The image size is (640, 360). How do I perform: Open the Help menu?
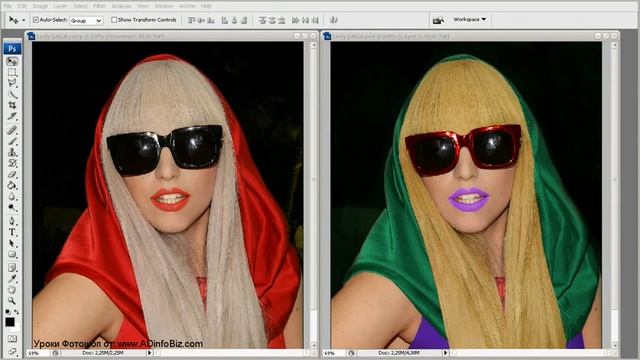point(206,6)
